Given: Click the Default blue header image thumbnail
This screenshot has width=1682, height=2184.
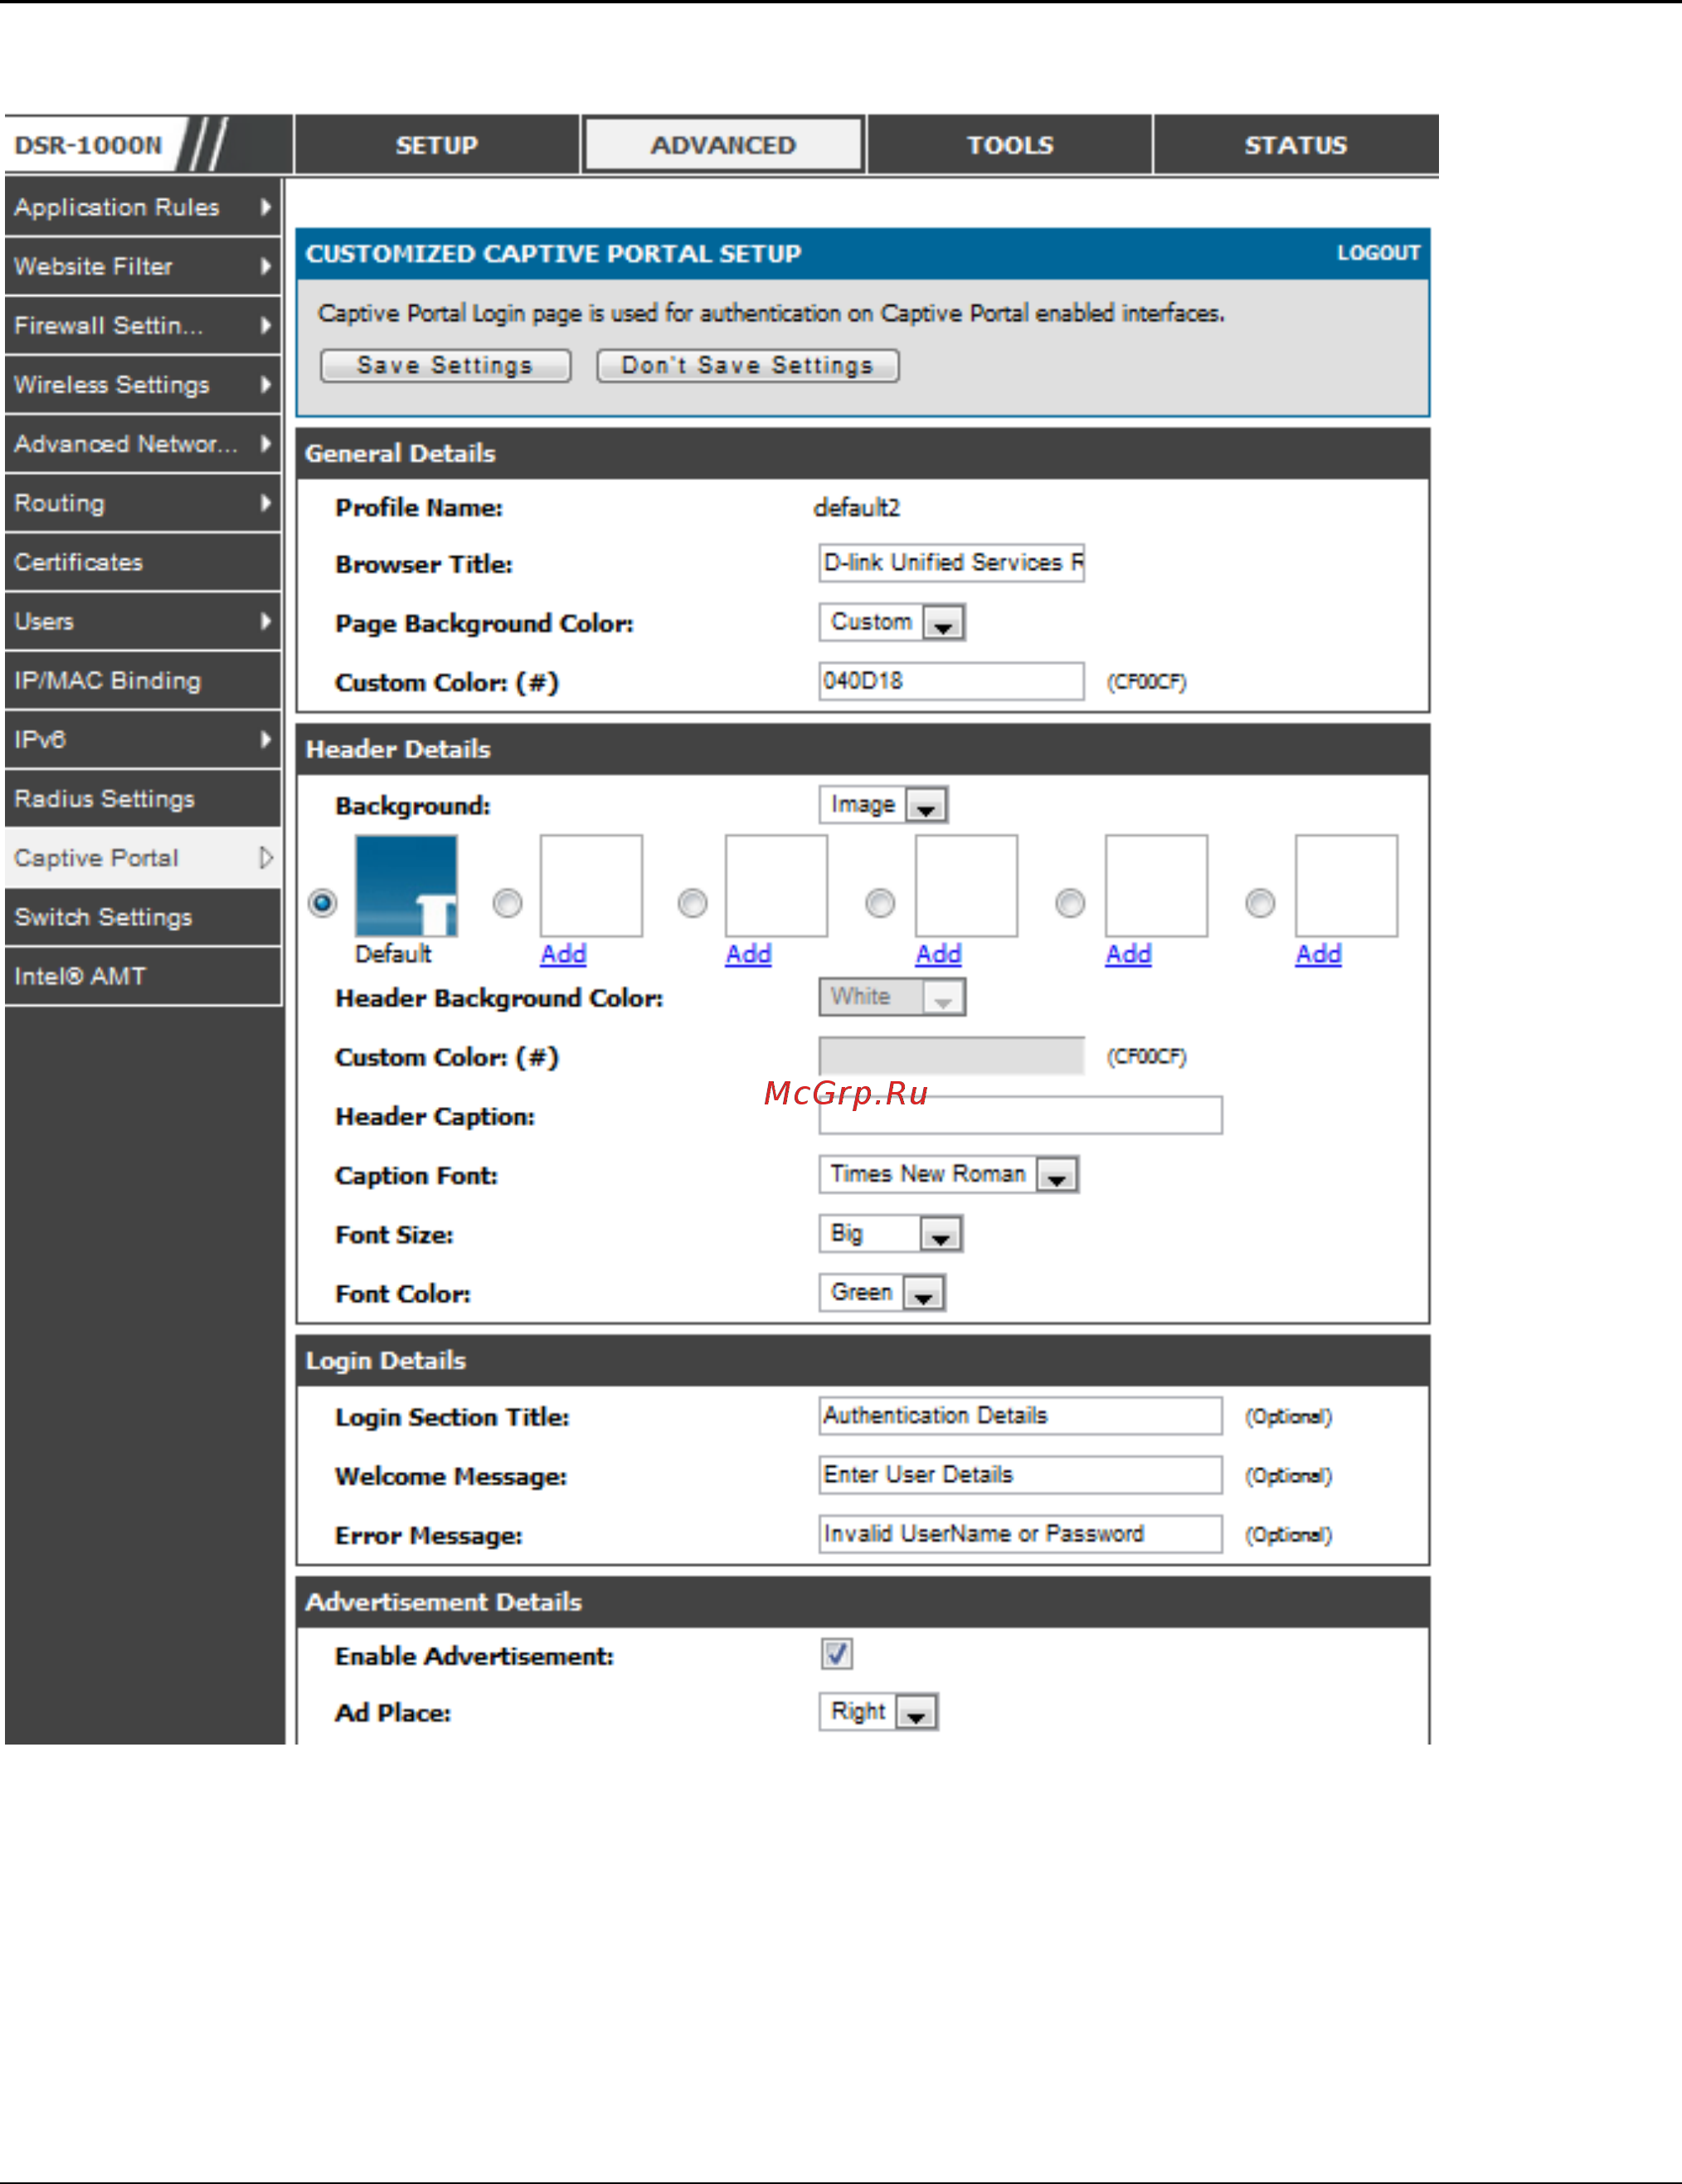Looking at the screenshot, I should point(406,886).
